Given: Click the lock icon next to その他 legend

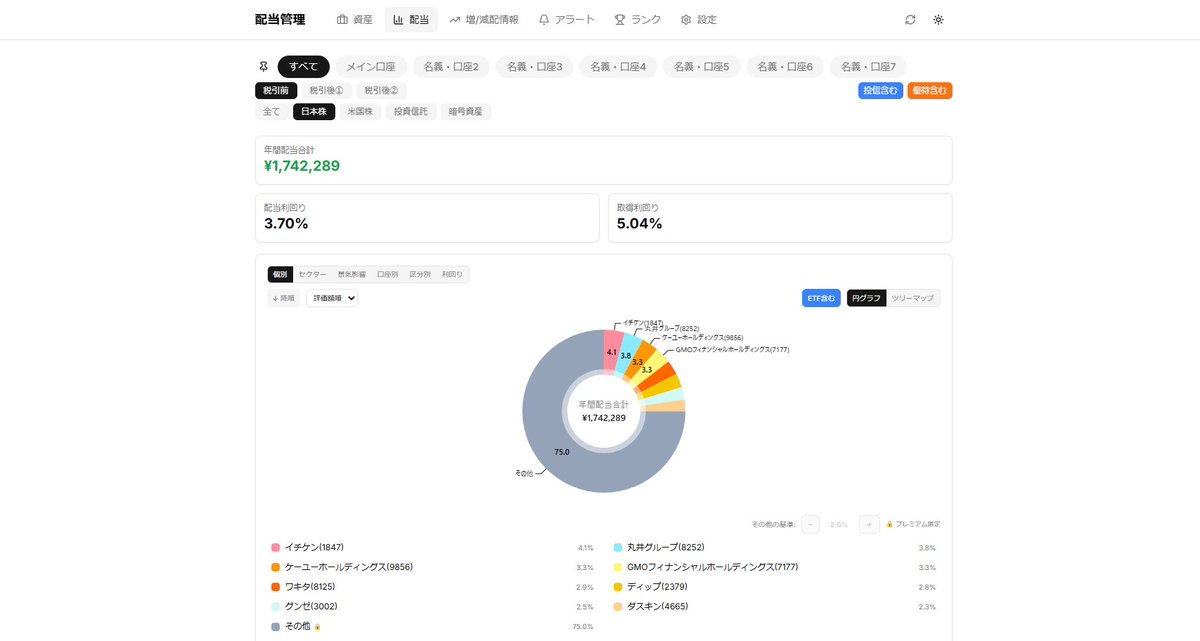Looking at the screenshot, I should (318, 627).
